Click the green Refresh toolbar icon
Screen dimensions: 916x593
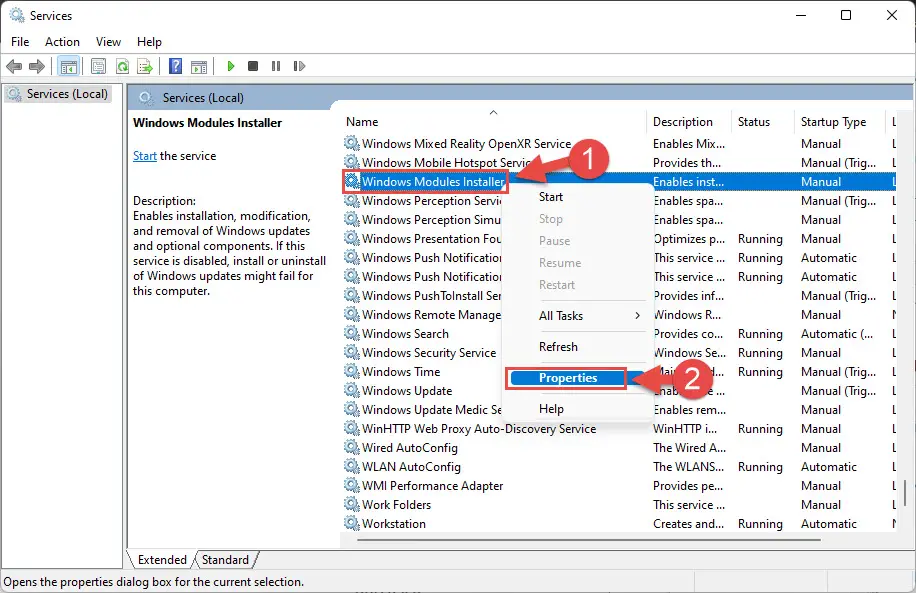(x=122, y=66)
